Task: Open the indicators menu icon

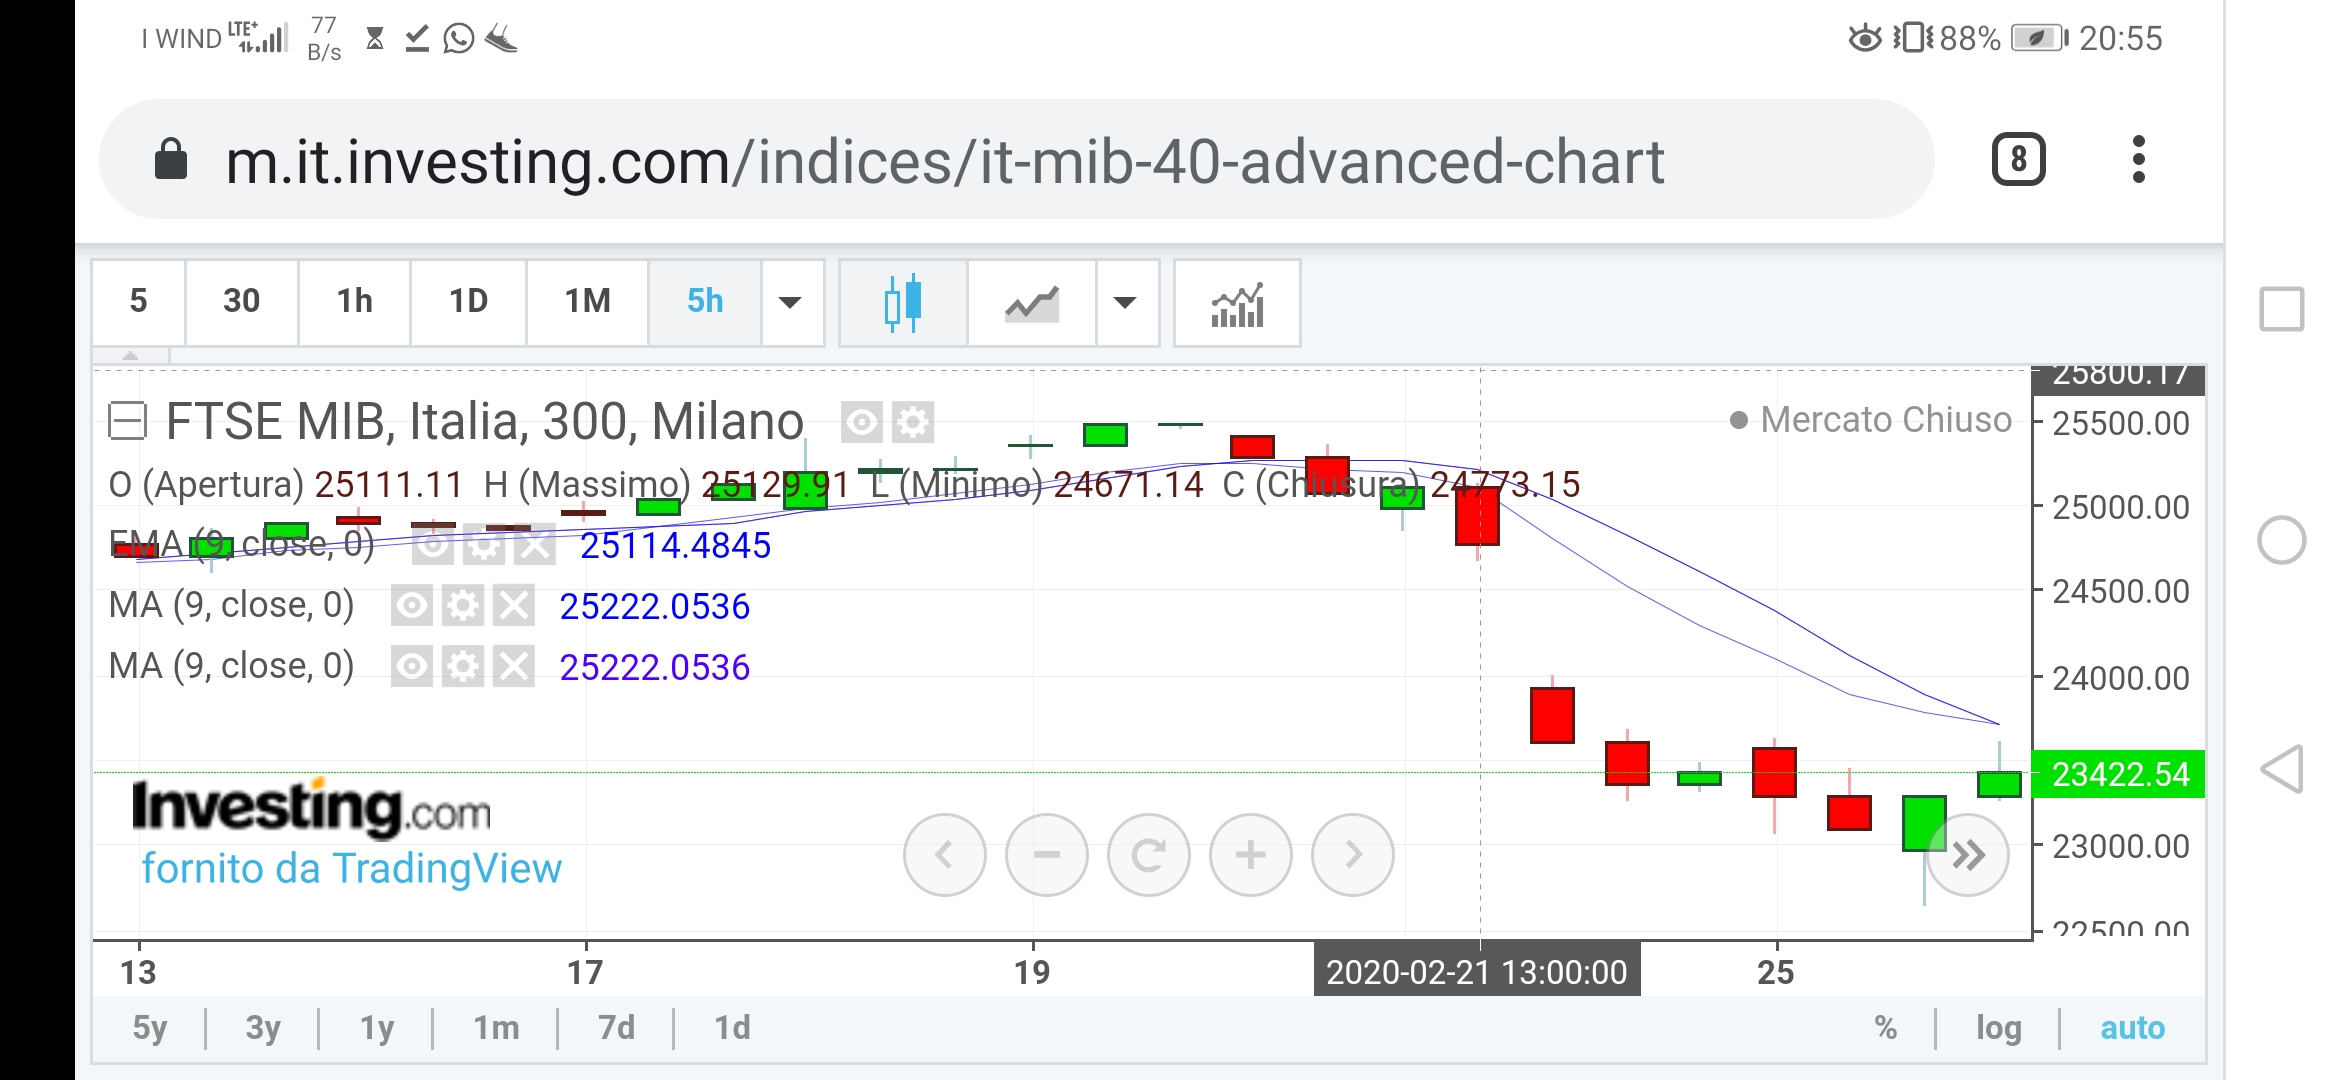Action: coord(1238,302)
